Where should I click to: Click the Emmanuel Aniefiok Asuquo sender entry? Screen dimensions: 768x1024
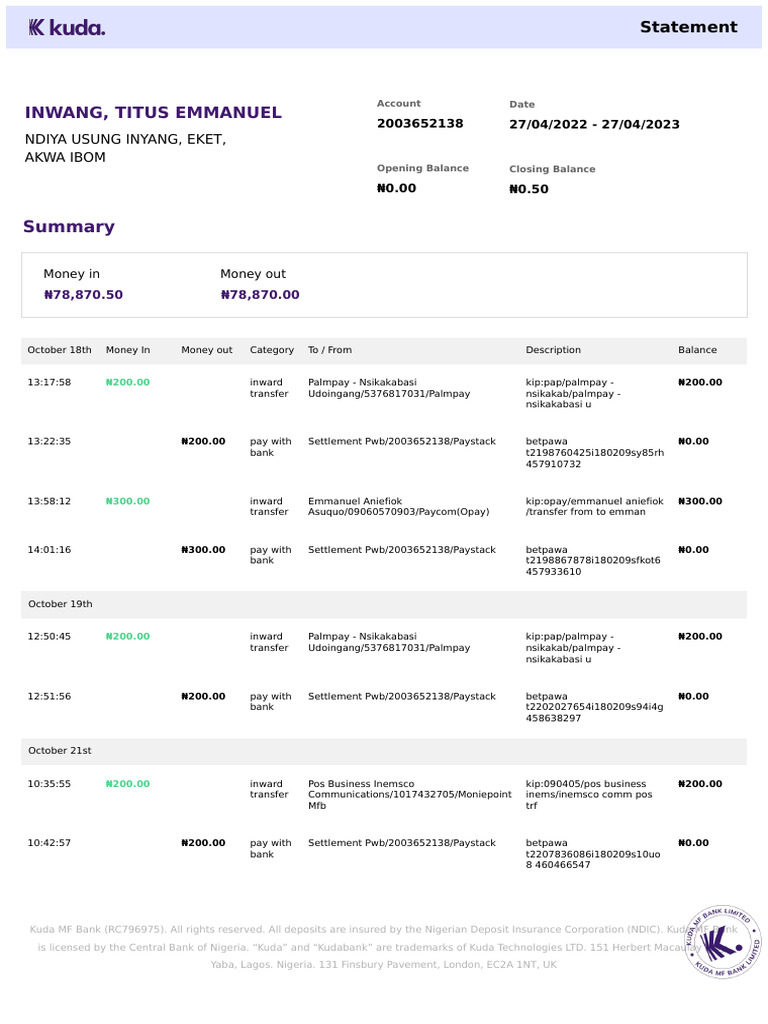[x=398, y=506]
